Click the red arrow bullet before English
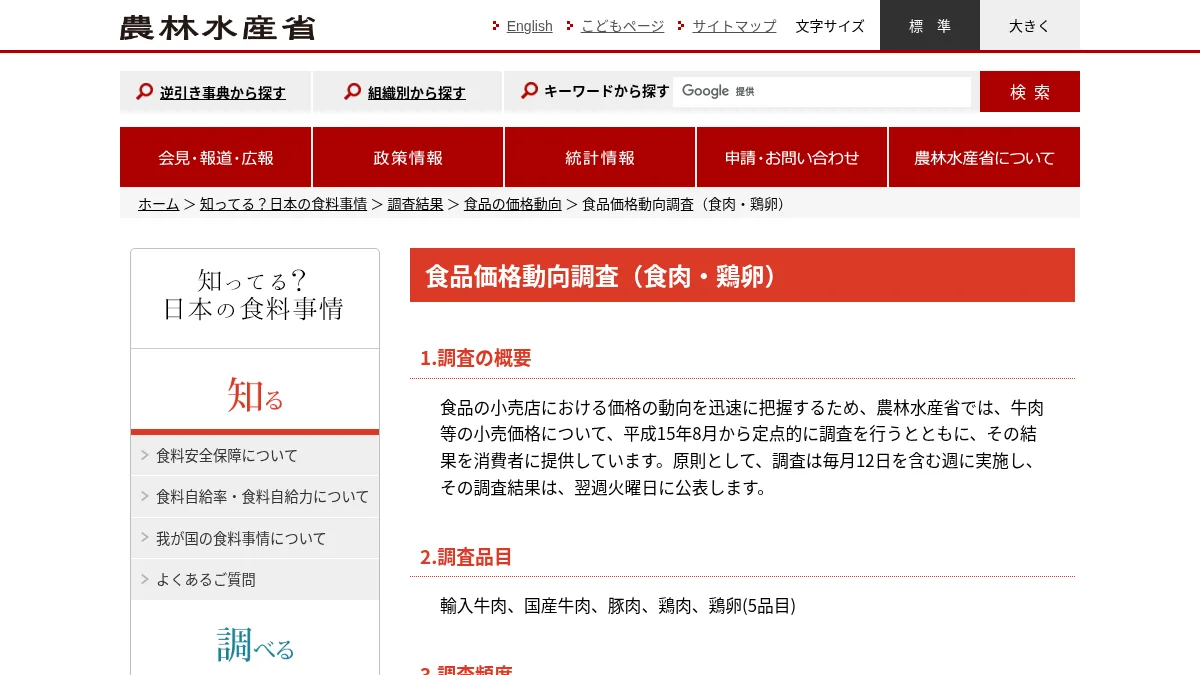This screenshot has width=1200, height=675. 496,26
